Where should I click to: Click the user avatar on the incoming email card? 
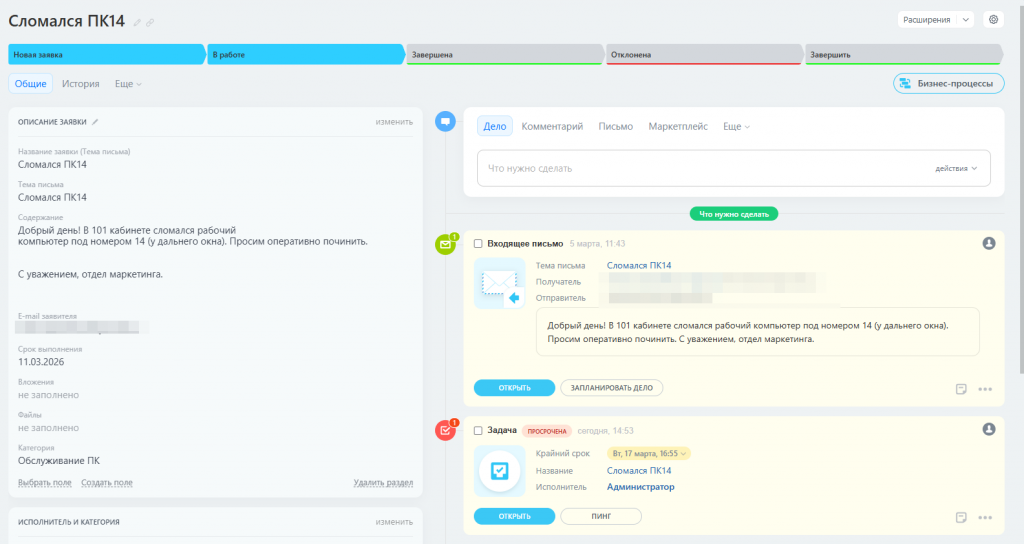pos(989,243)
